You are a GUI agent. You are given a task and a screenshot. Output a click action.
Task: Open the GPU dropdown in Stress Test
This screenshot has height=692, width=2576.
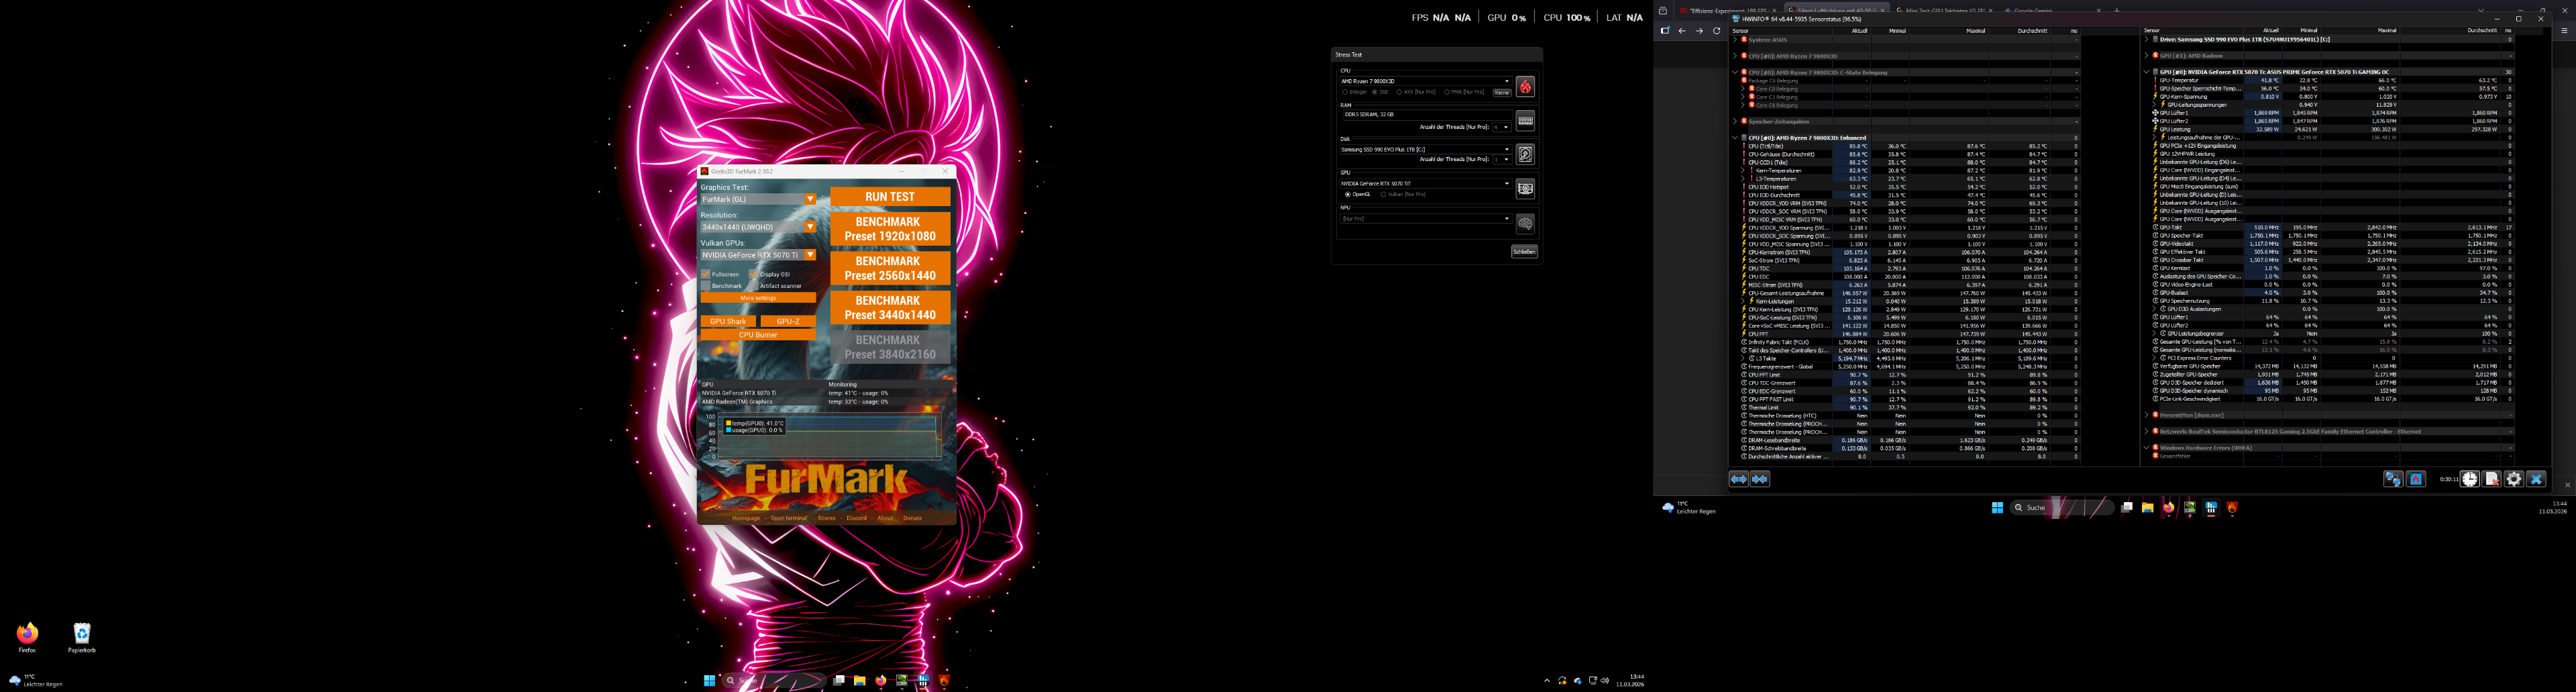[1426, 184]
